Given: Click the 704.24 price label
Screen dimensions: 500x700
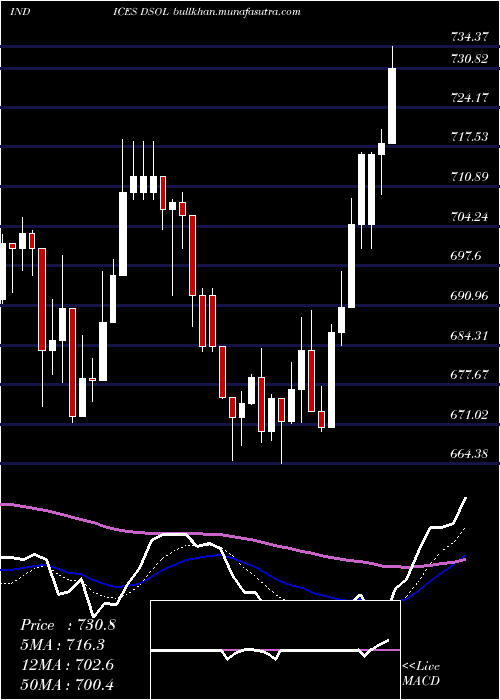Looking at the screenshot, I should click(469, 216).
